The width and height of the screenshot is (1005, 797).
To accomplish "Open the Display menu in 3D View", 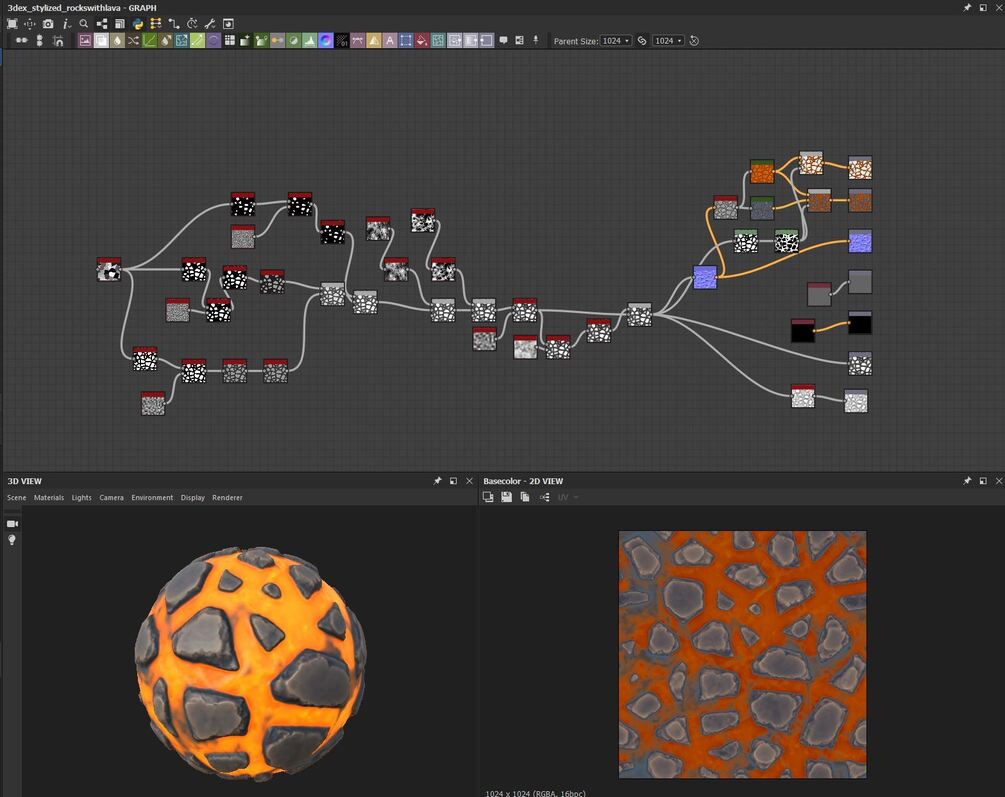I will tap(192, 498).
